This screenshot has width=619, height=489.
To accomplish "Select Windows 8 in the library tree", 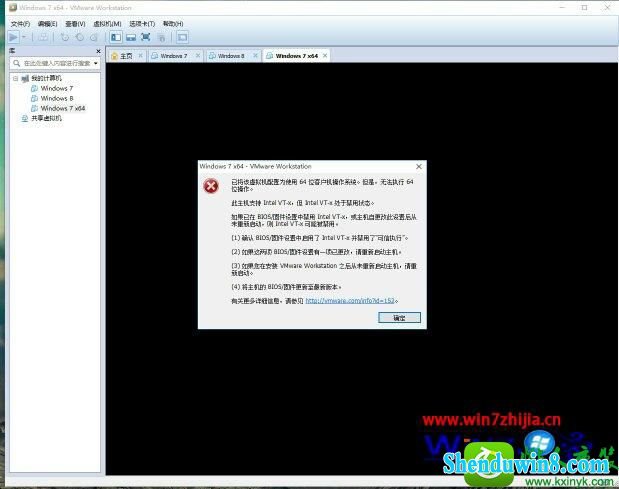I will point(57,98).
